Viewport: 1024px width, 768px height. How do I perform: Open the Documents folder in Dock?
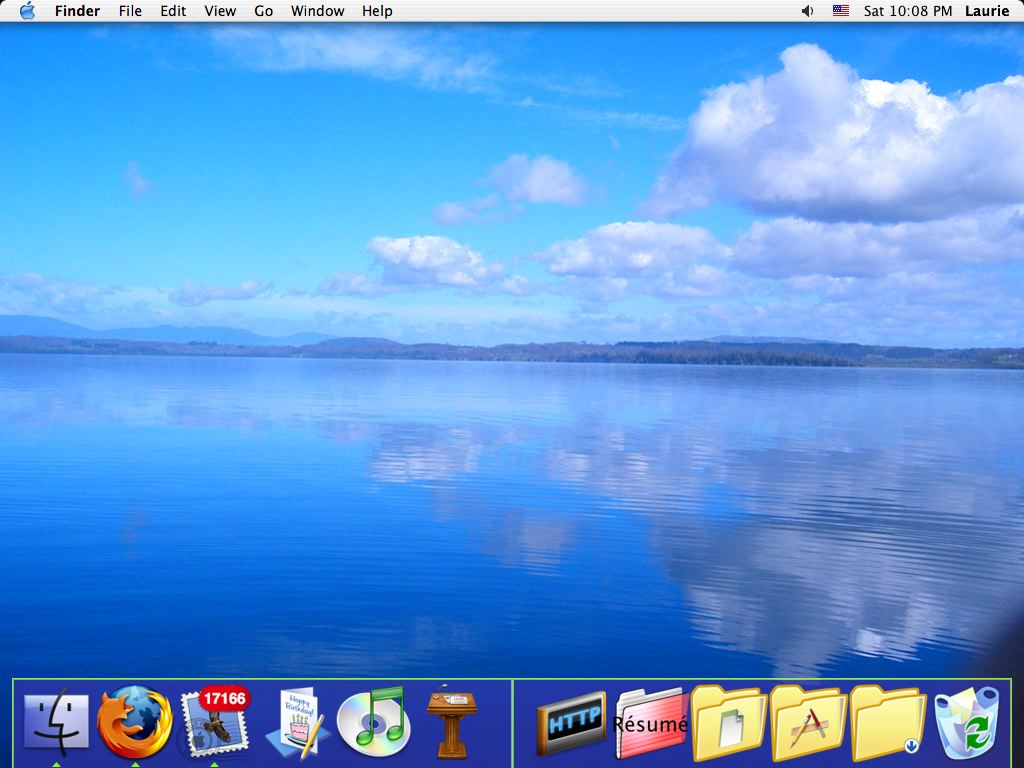point(728,722)
